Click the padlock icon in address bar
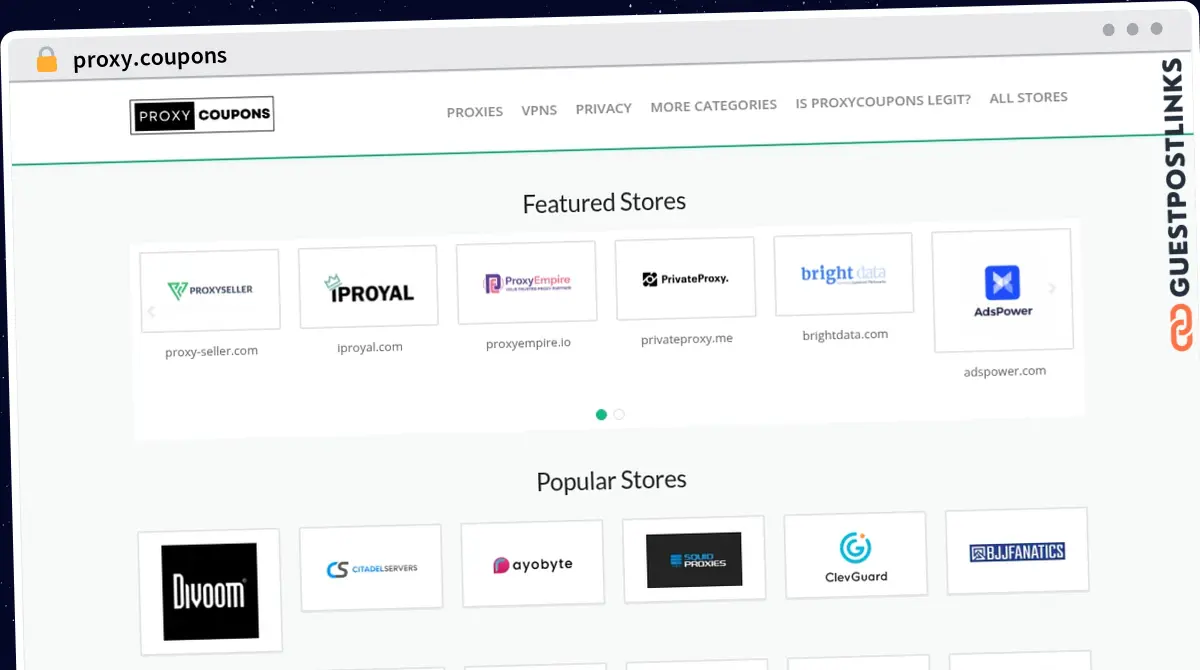 point(47,60)
